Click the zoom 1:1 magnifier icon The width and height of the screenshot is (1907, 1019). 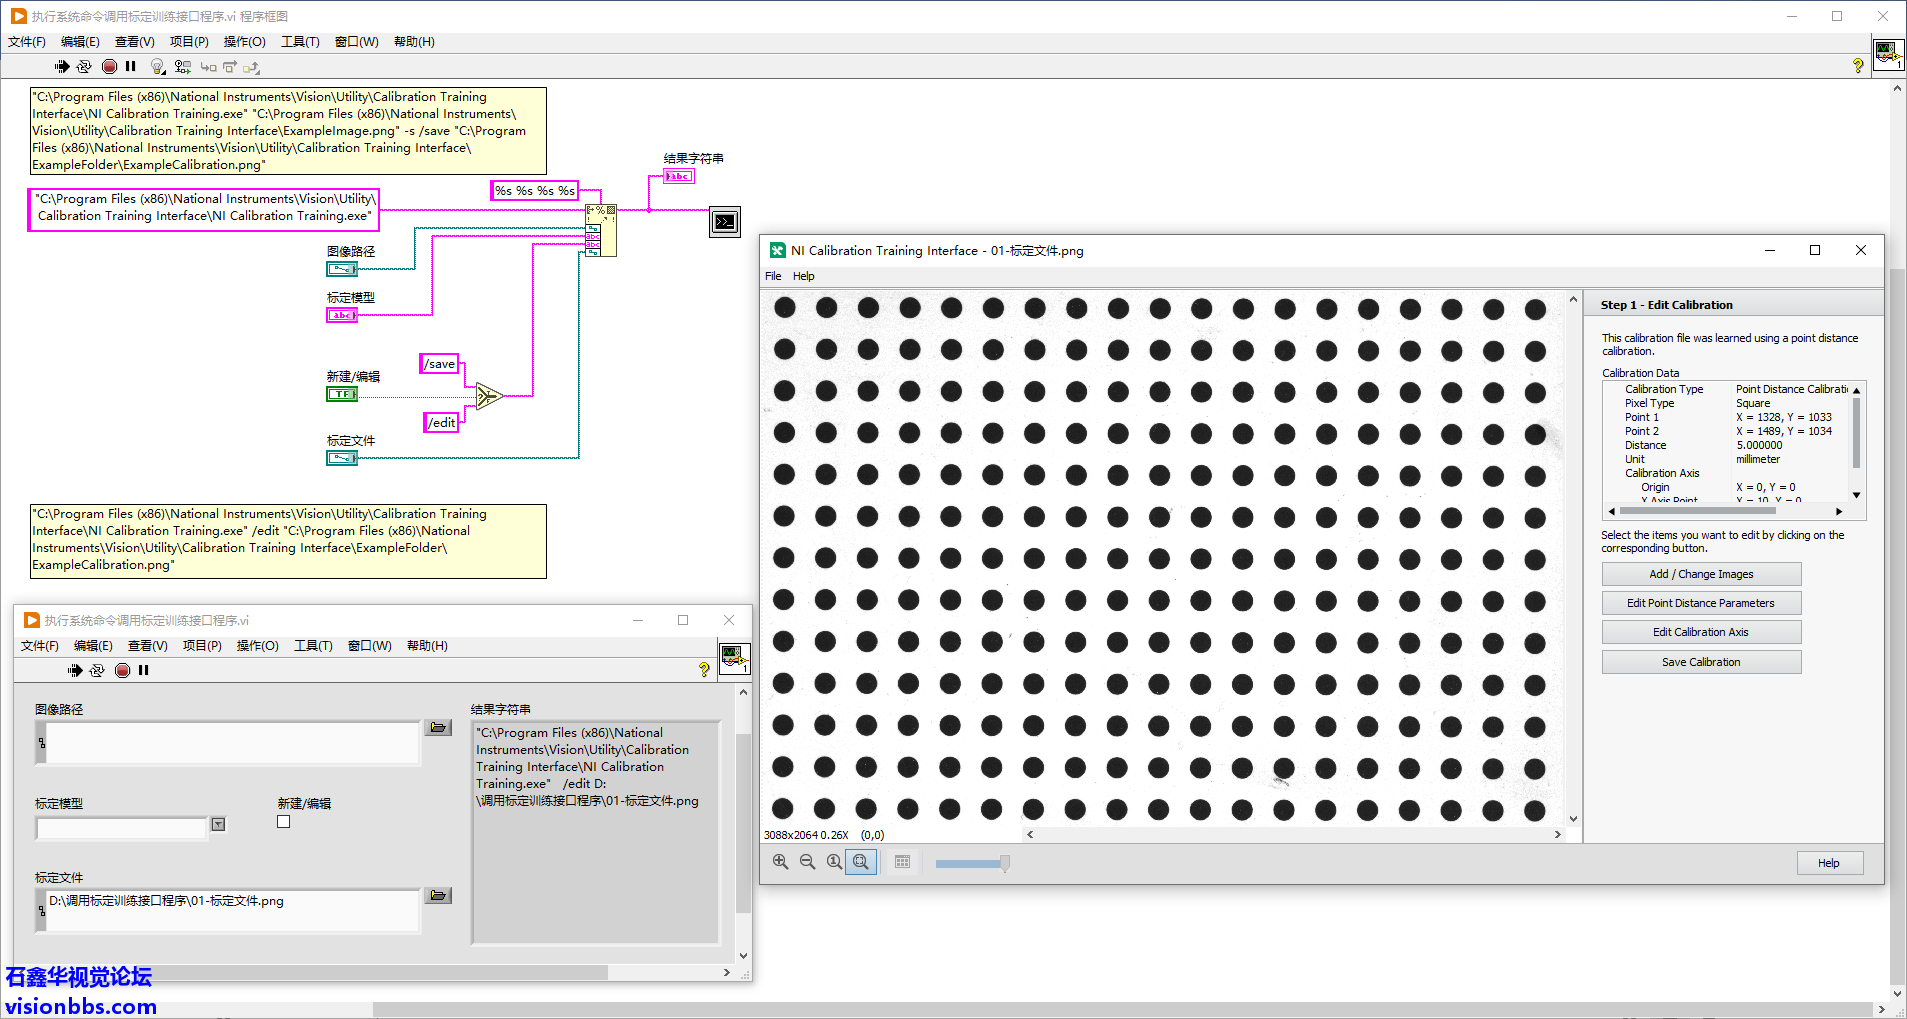tap(834, 862)
